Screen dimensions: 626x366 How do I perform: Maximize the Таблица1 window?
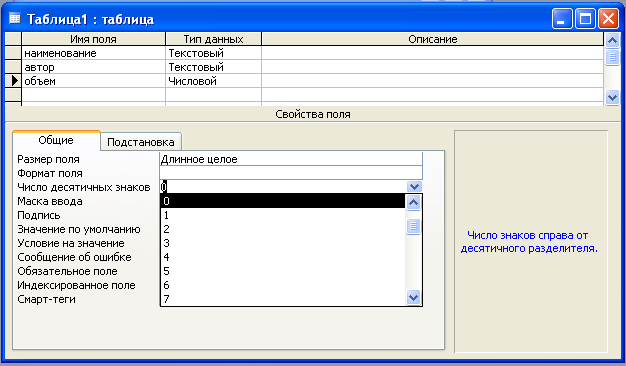click(585, 19)
